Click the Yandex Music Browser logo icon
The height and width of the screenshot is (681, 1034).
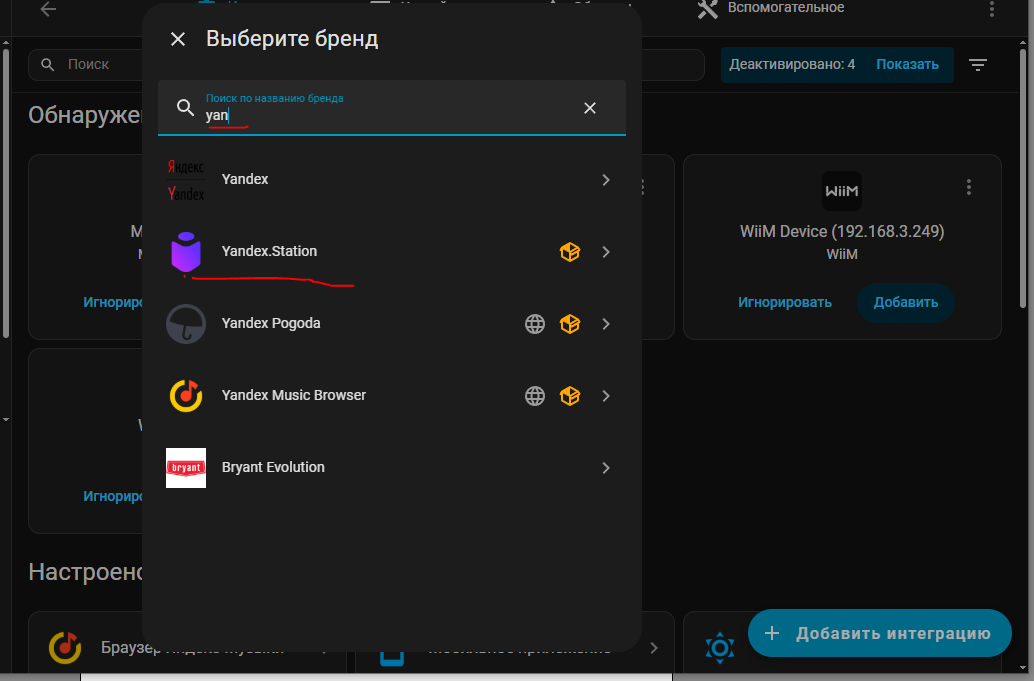tap(186, 396)
